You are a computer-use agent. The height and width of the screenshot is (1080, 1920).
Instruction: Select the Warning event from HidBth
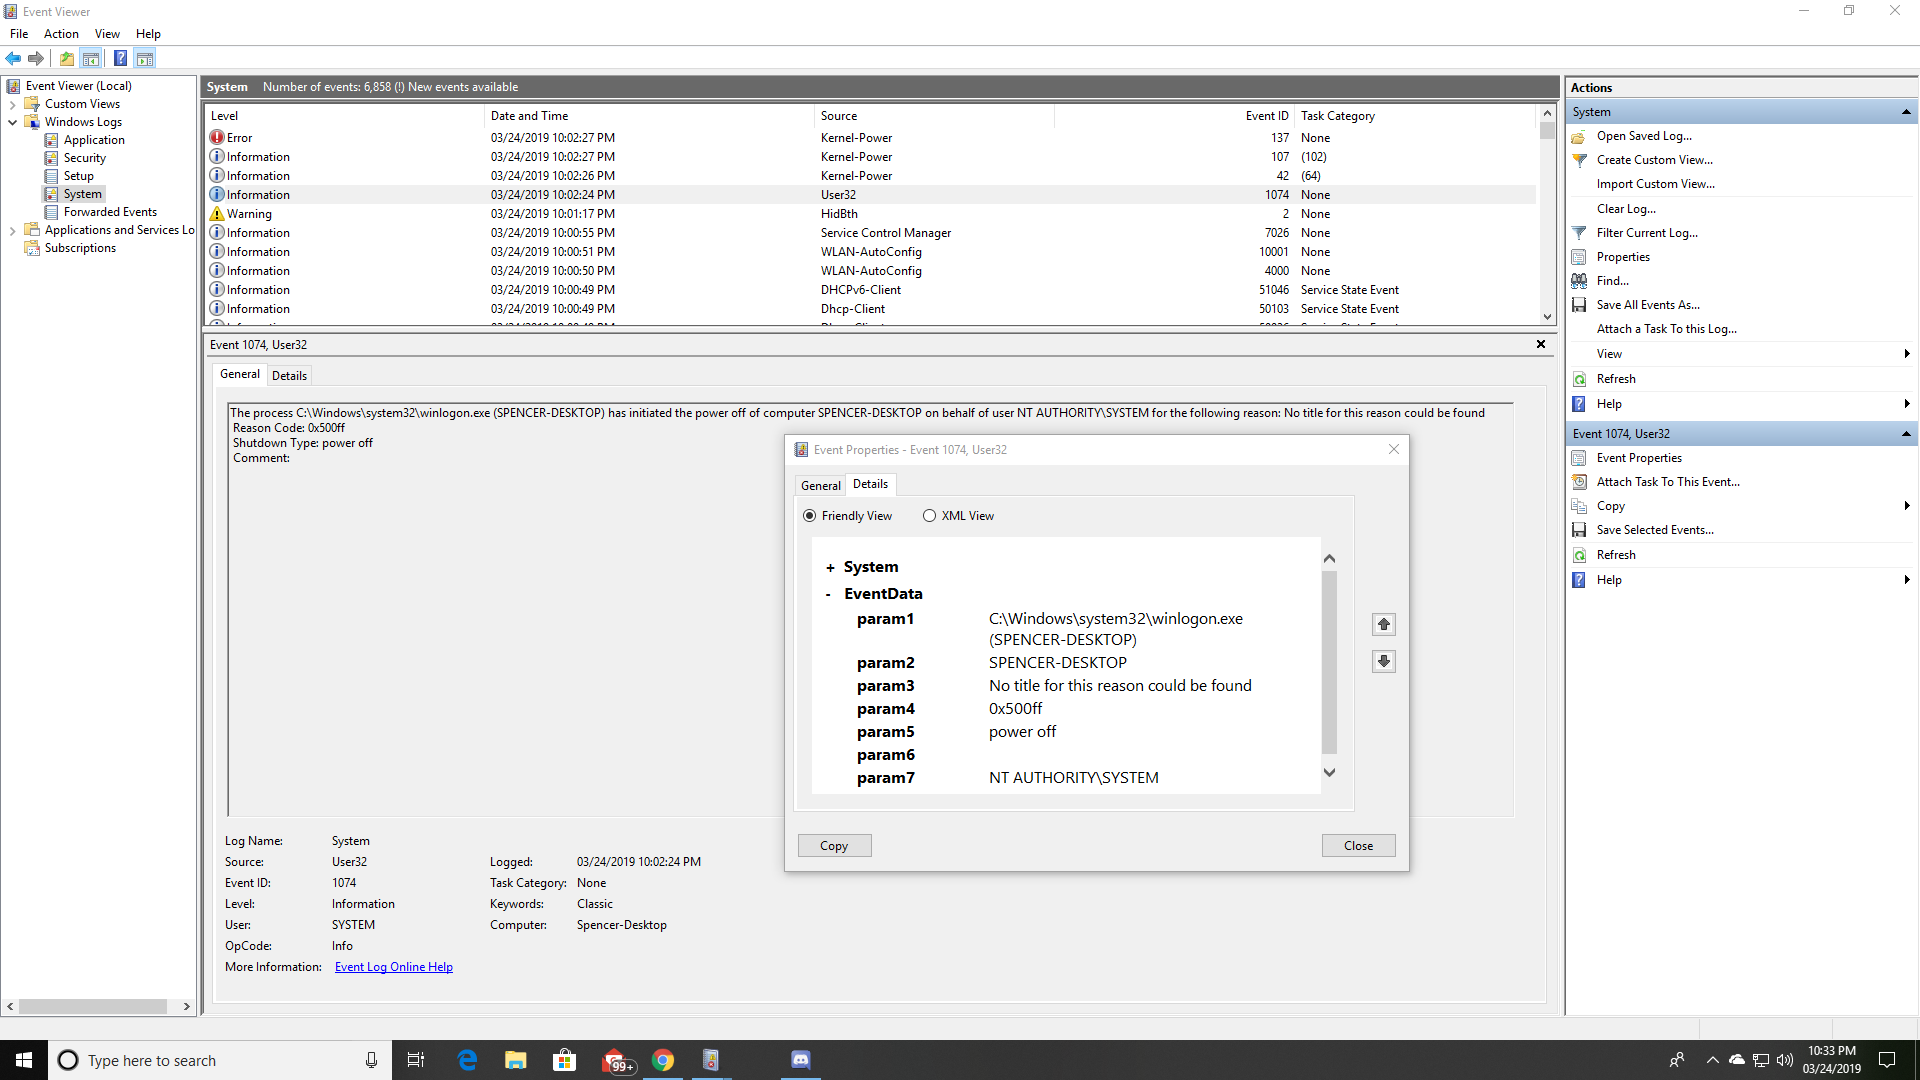click(870, 214)
